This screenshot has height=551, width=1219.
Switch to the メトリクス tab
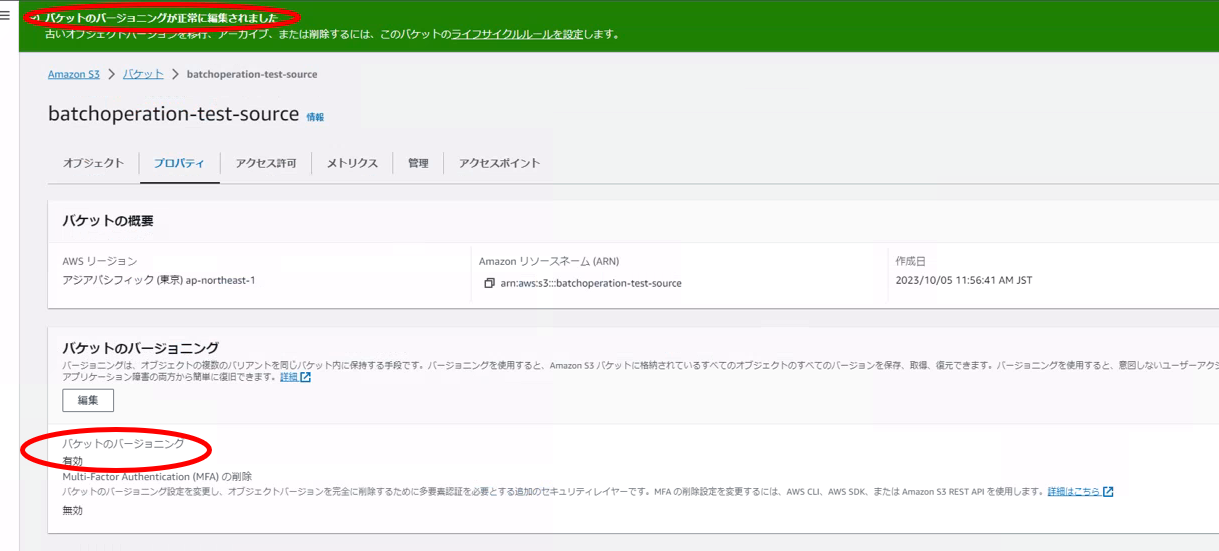[352, 163]
